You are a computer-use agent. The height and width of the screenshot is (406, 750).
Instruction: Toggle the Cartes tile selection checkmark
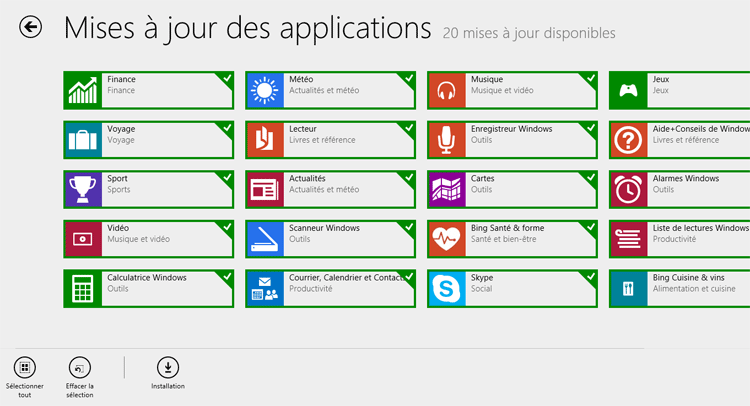[591, 177]
